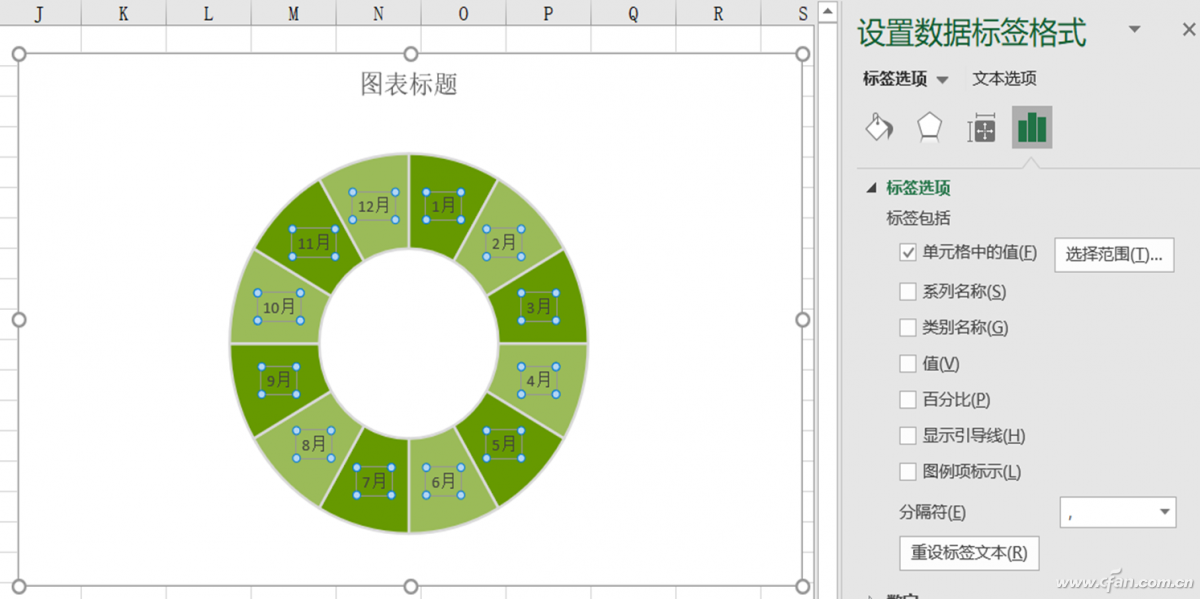Select column K header

[x=123, y=12]
